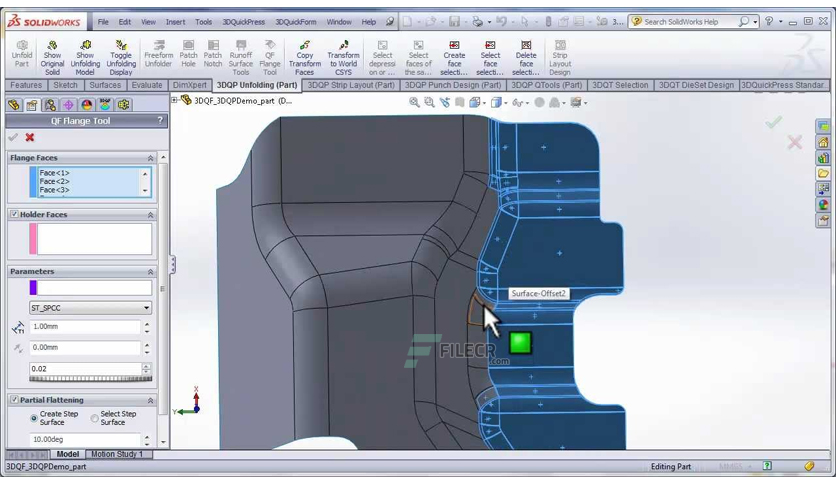Open View Orientation dropdown arrow
This screenshot has height=484, width=836.
[484, 103]
